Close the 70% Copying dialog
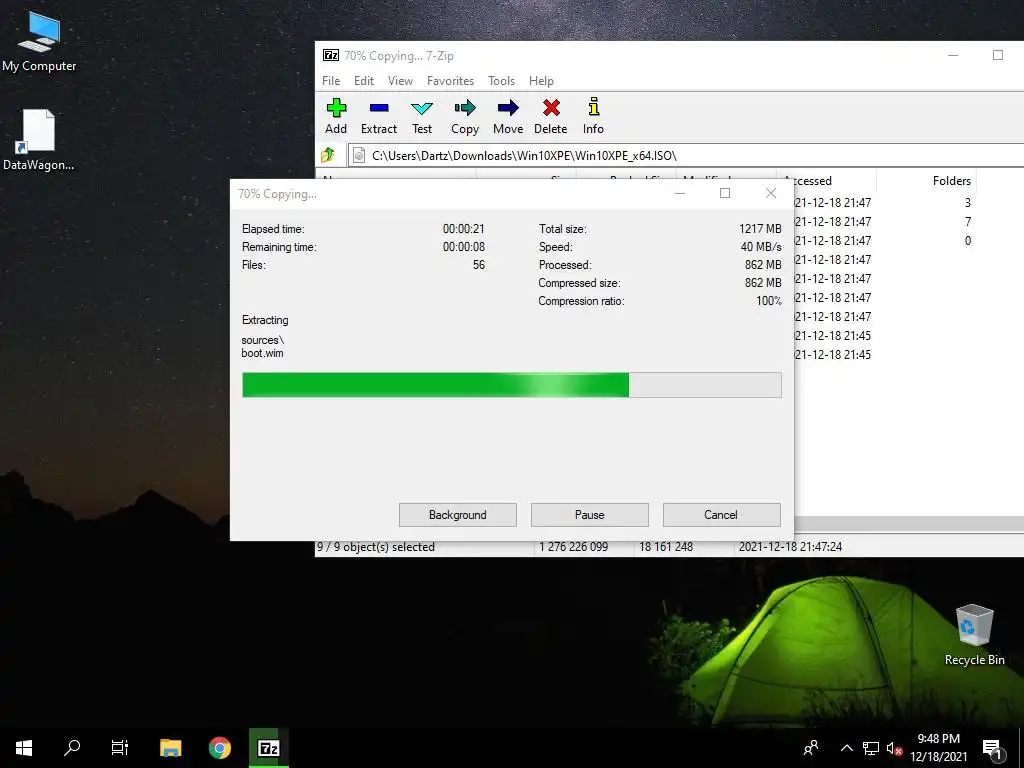The width and height of the screenshot is (1024, 768). click(x=771, y=193)
